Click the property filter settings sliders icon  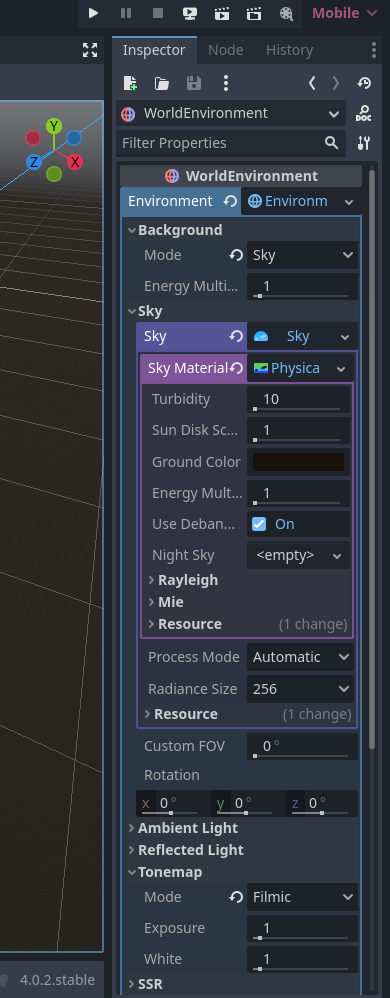pyautogui.click(x=363, y=143)
